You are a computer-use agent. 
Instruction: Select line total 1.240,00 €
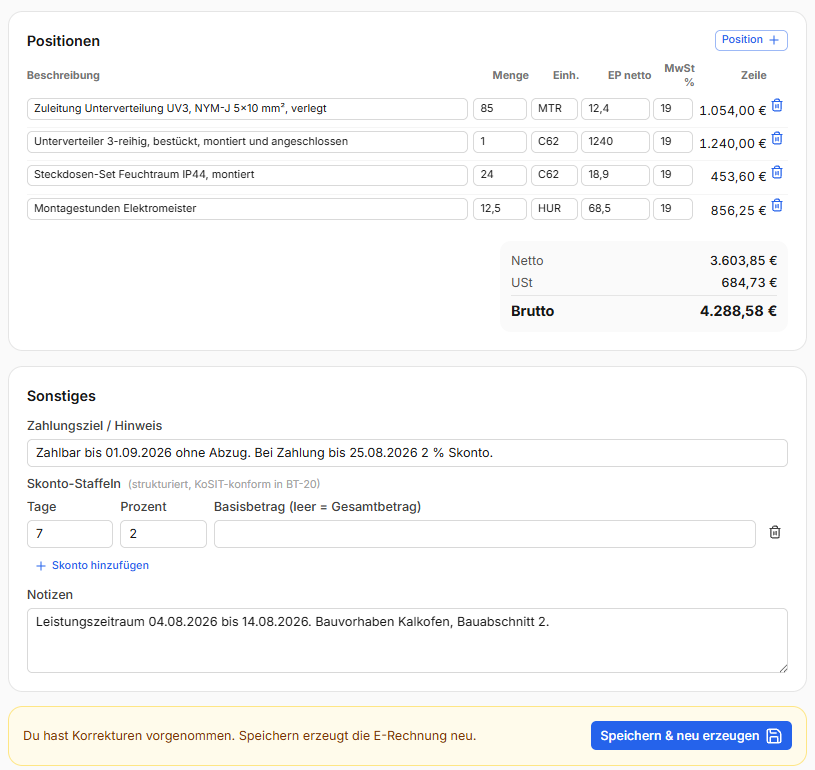point(732,143)
